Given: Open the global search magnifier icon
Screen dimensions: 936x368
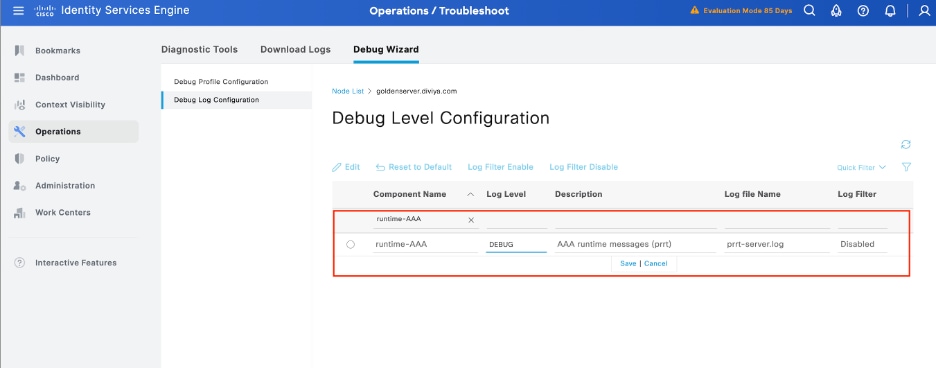Looking at the screenshot, I should point(809,11).
